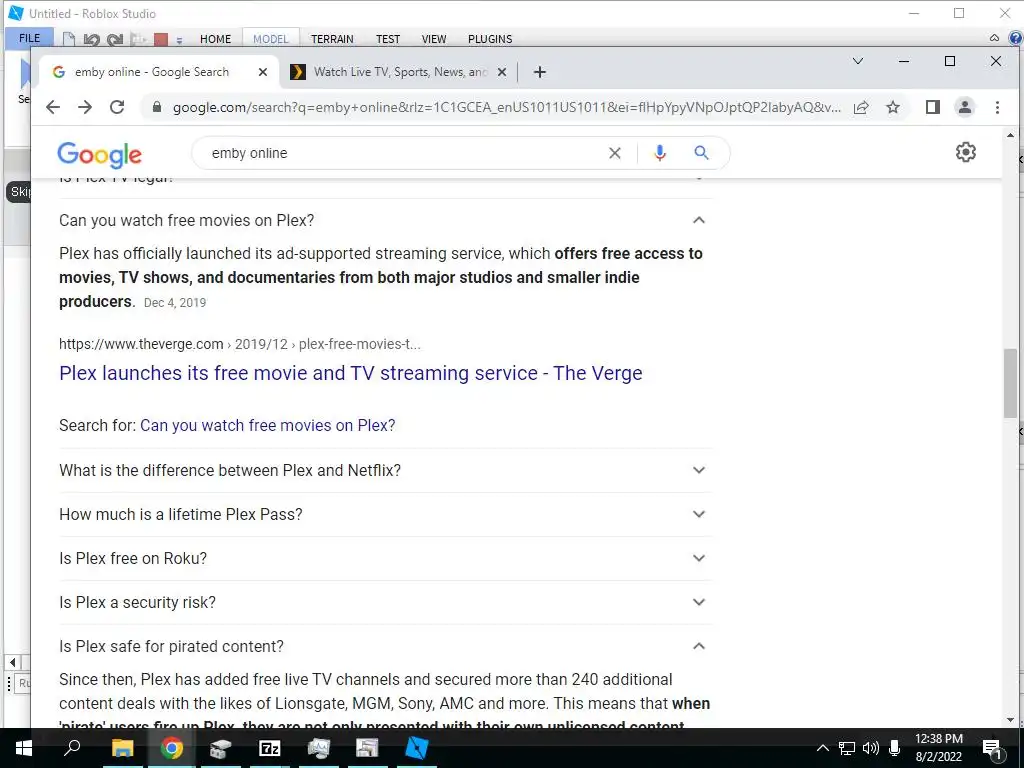Open File Explorer from taskbar

(122, 748)
